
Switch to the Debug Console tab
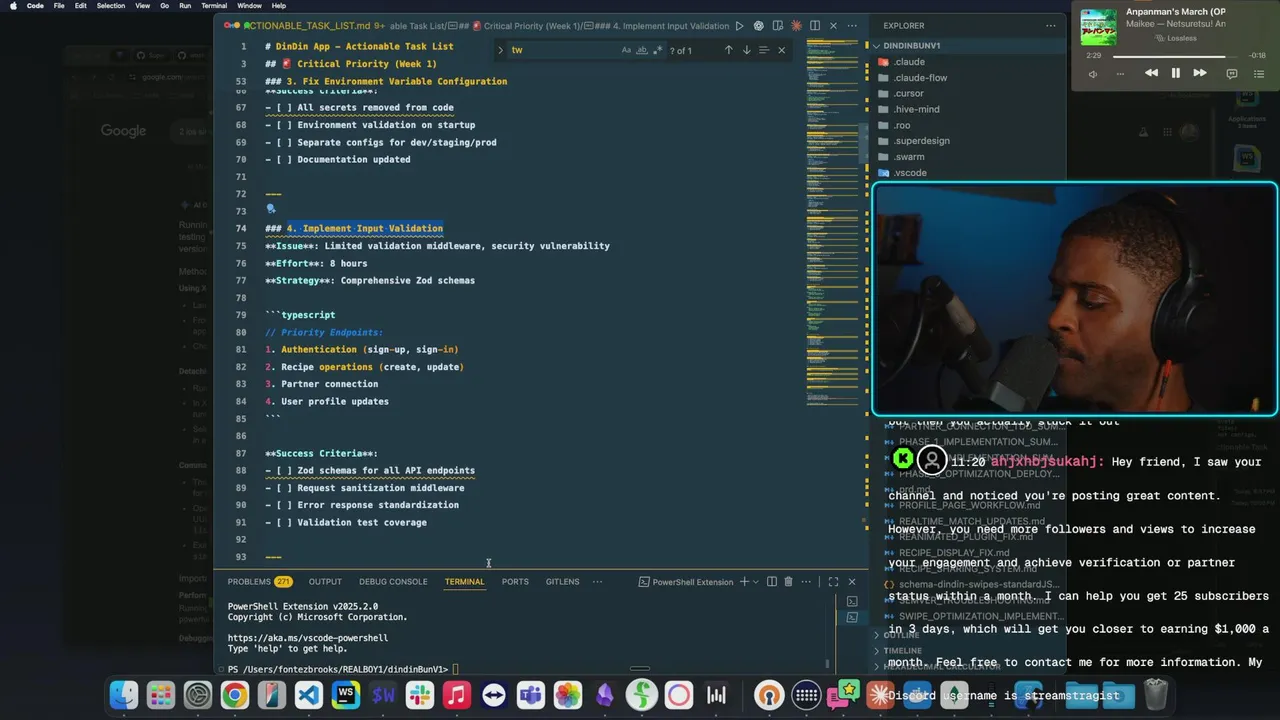point(393,582)
